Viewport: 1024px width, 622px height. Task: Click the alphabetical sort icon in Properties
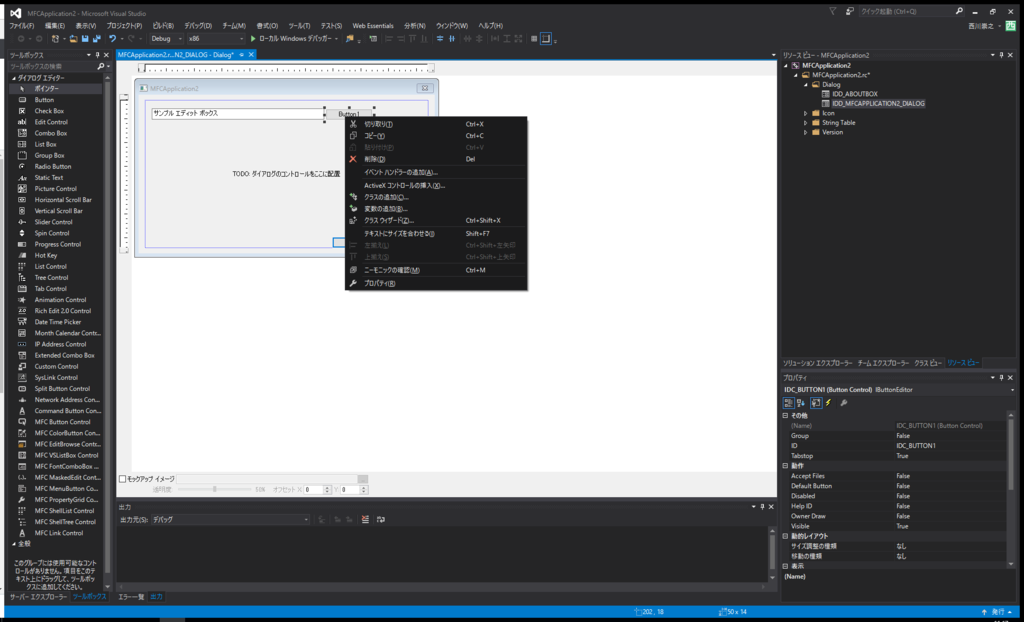coord(801,403)
